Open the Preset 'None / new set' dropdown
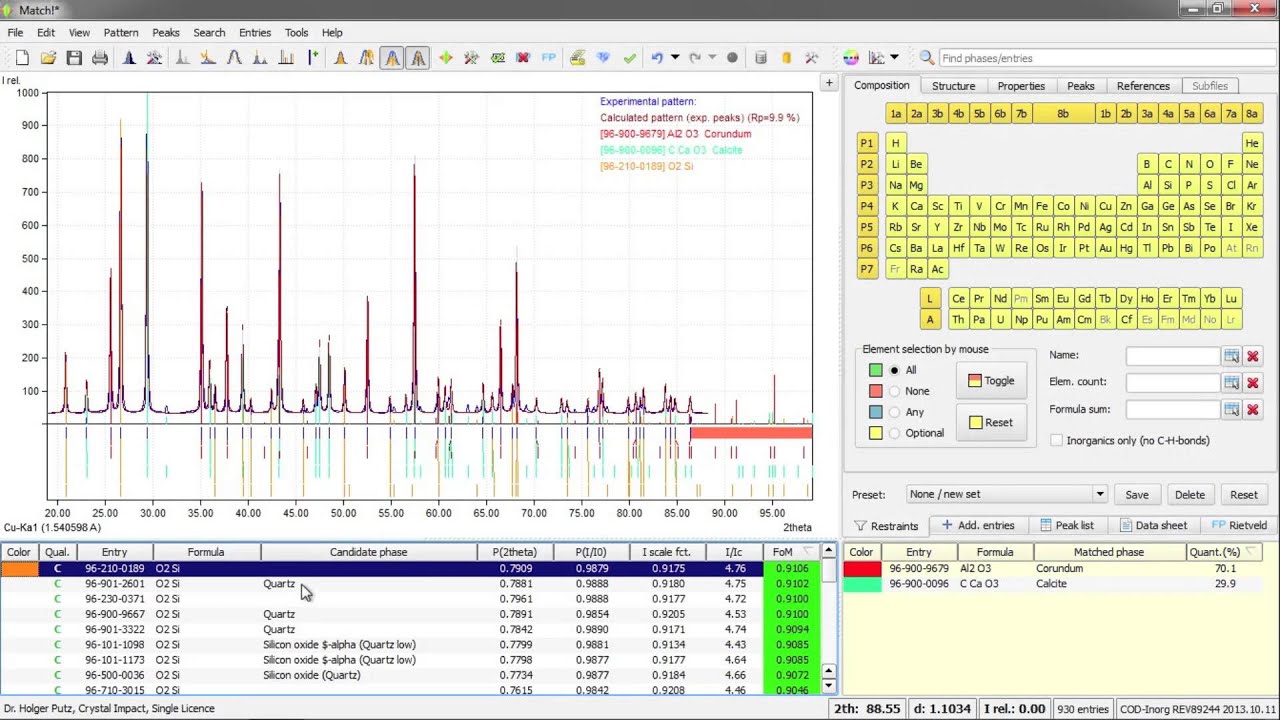This screenshot has width=1280, height=720. pyautogui.click(x=1006, y=494)
